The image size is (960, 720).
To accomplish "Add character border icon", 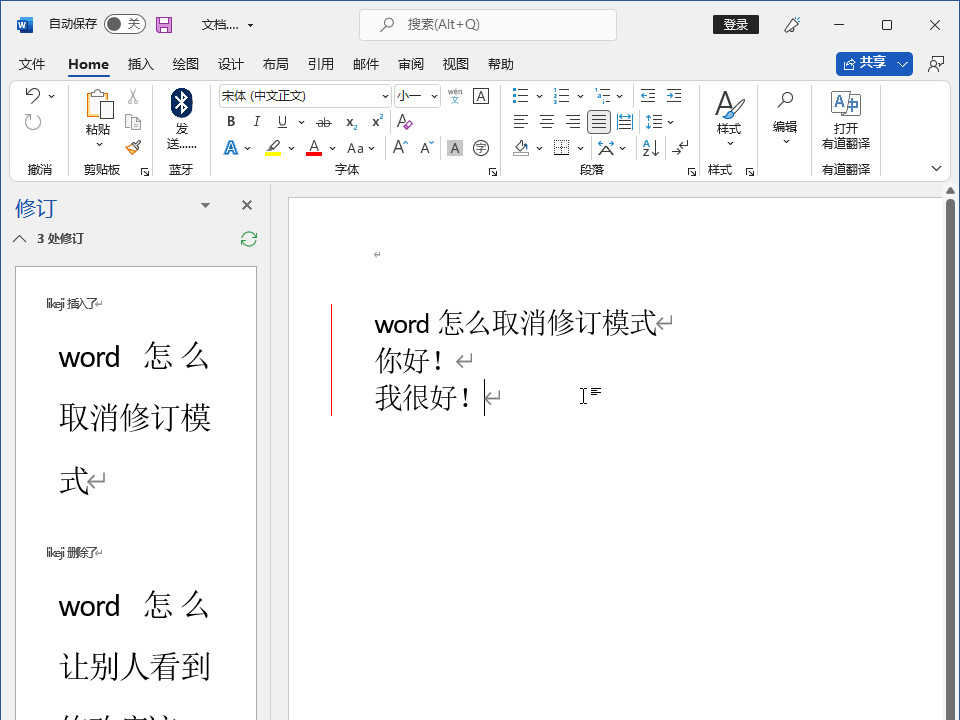I will point(481,96).
